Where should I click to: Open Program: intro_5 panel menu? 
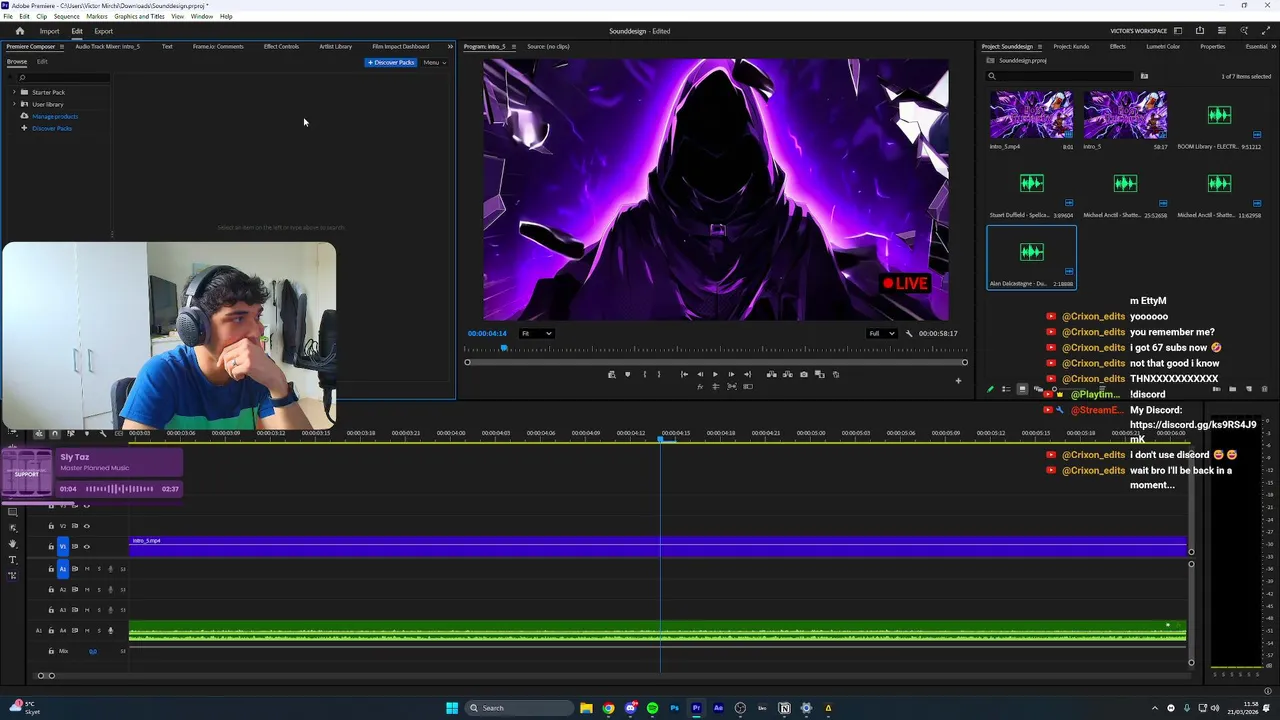(514, 46)
